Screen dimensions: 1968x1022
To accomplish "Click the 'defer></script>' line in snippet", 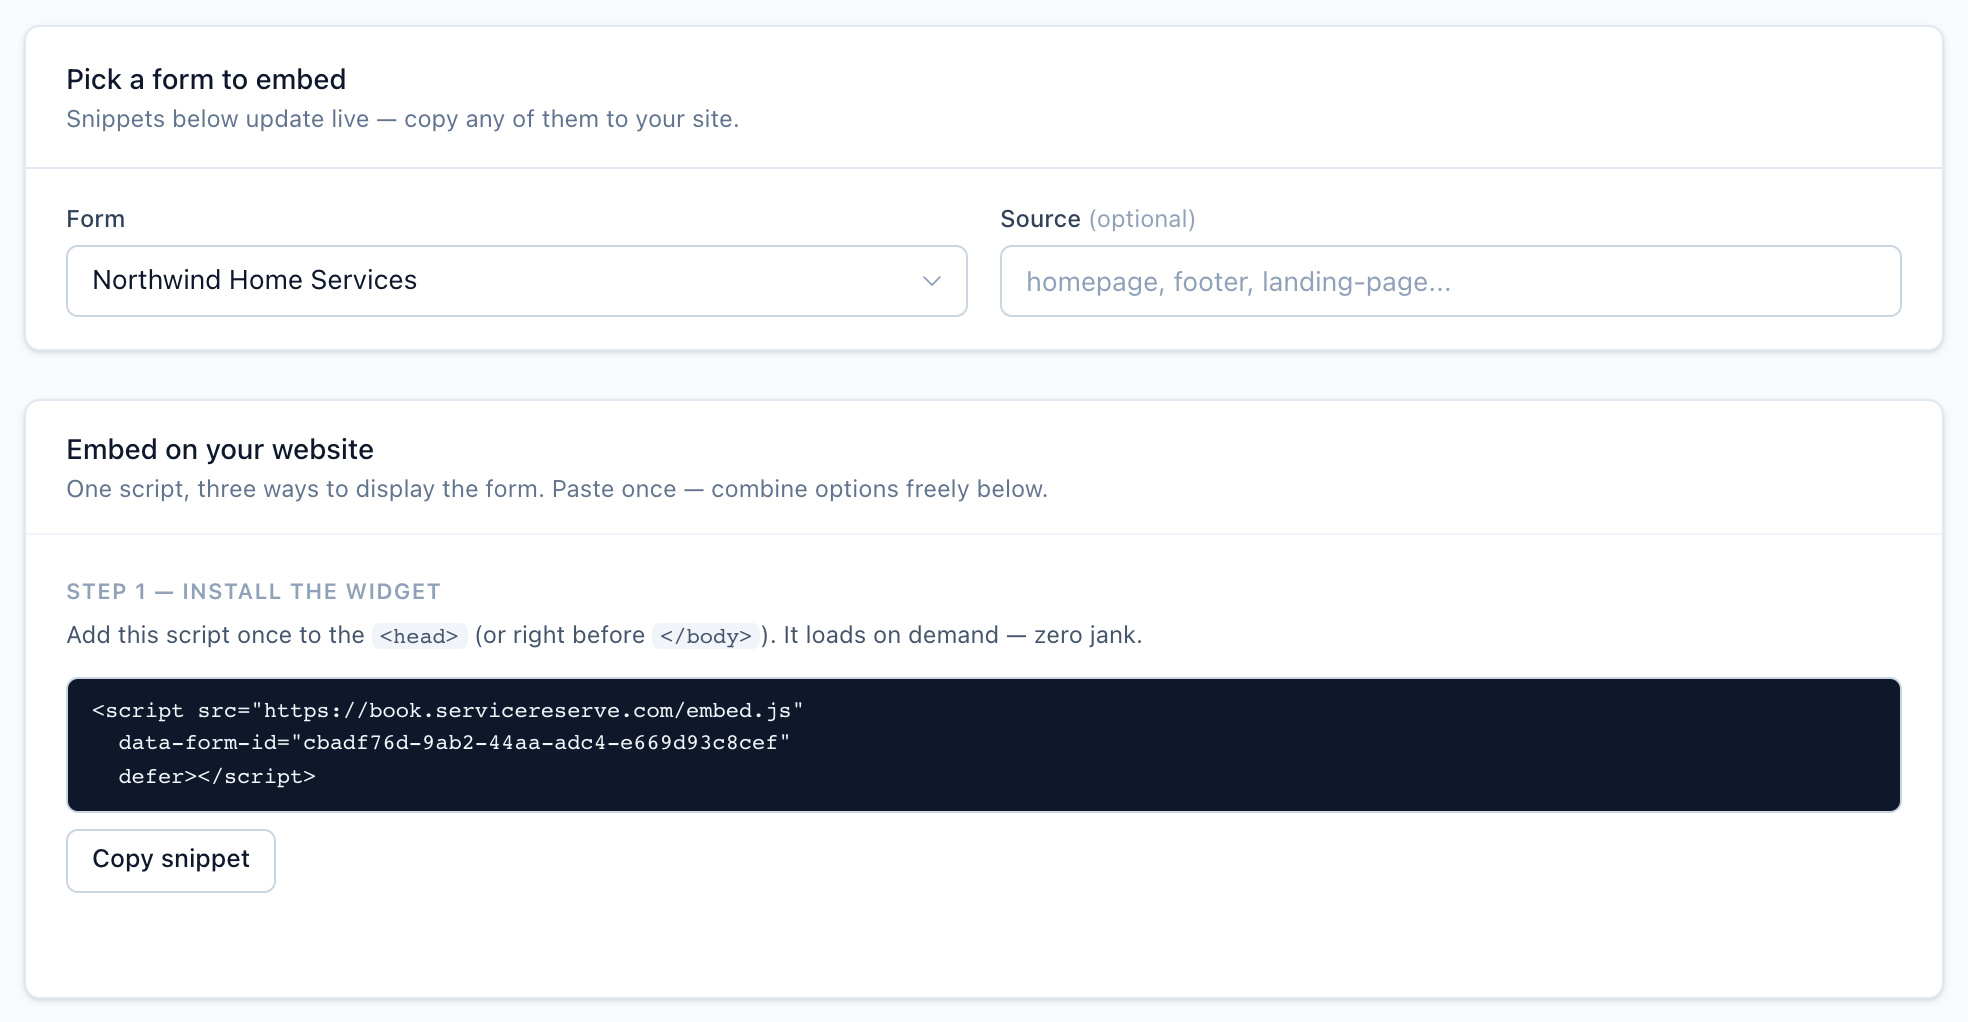I will pos(217,776).
